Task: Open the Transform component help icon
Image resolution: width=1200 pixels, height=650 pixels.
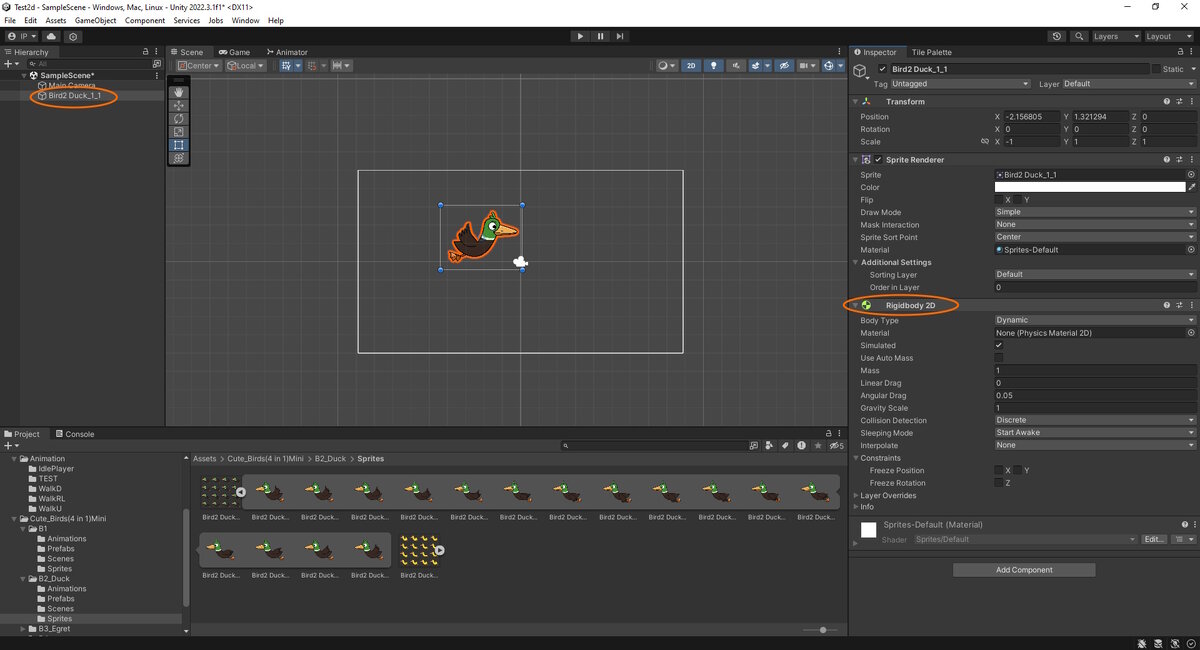Action: (1166, 102)
